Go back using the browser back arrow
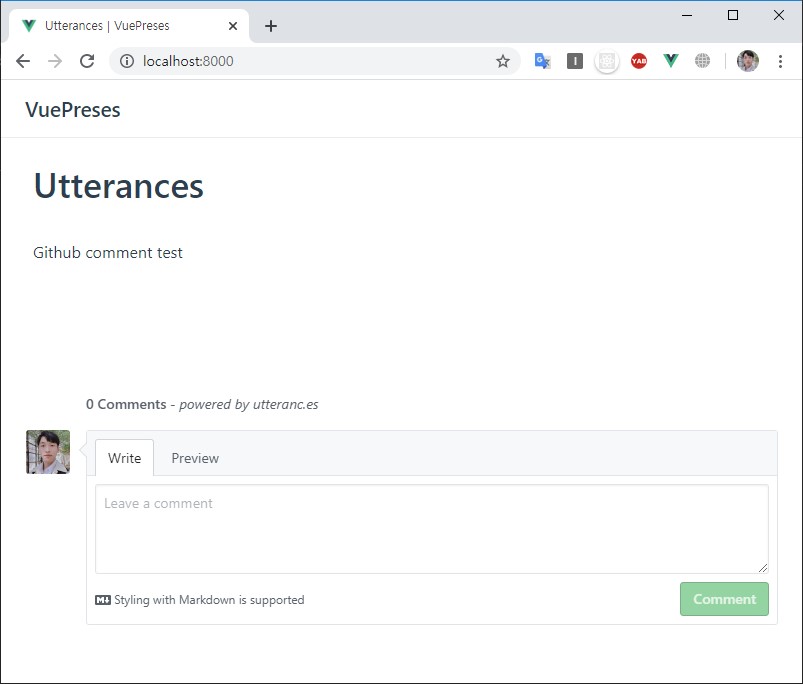 click(23, 61)
